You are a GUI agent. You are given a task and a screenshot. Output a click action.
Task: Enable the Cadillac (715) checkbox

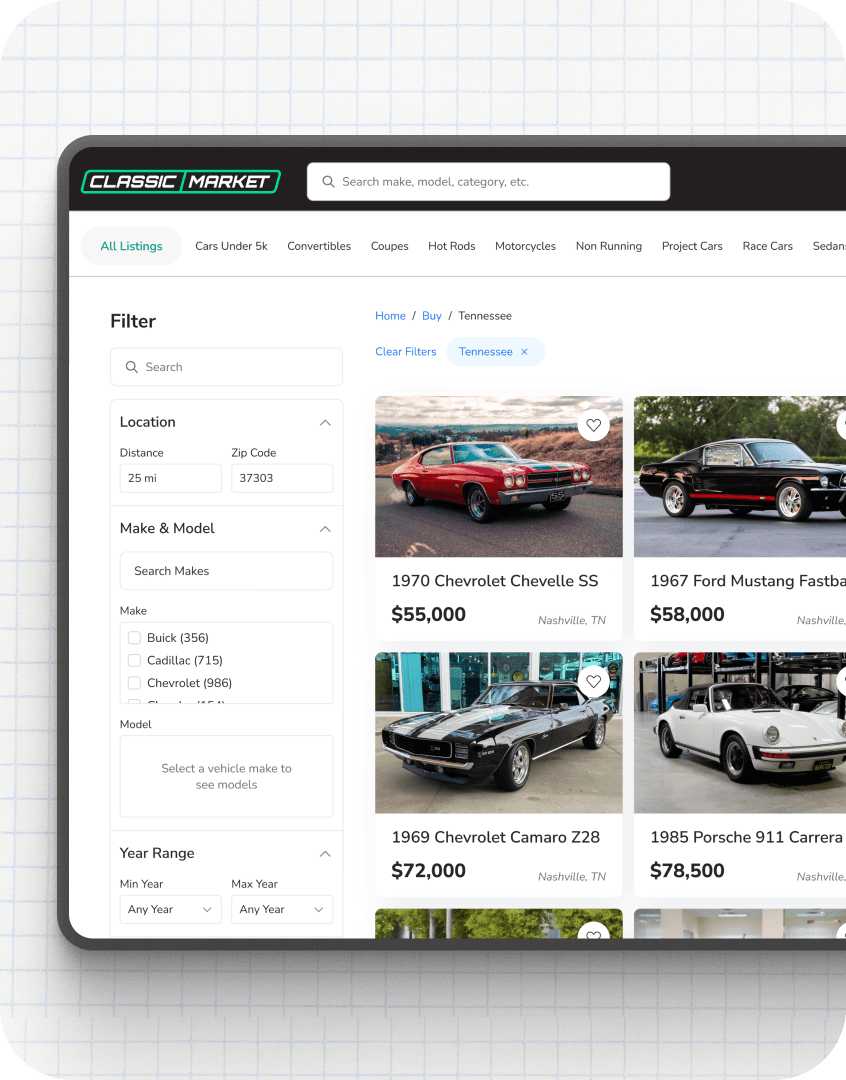pos(134,660)
